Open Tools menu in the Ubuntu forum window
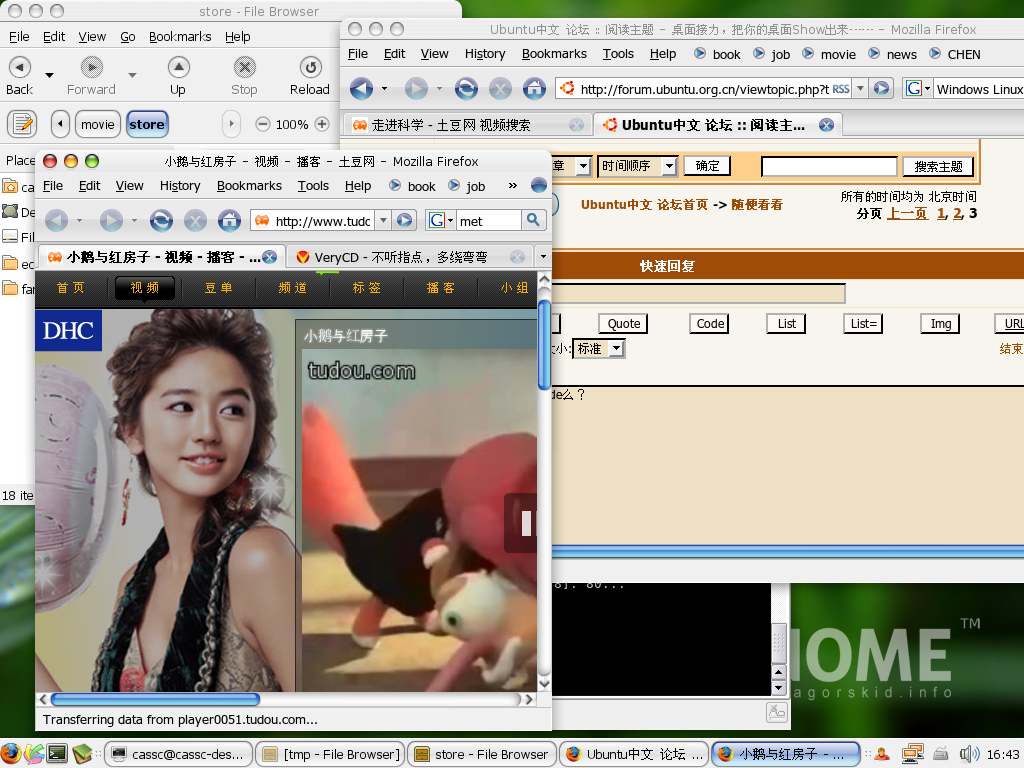Screen dimensions: 1024x768 coord(618,54)
